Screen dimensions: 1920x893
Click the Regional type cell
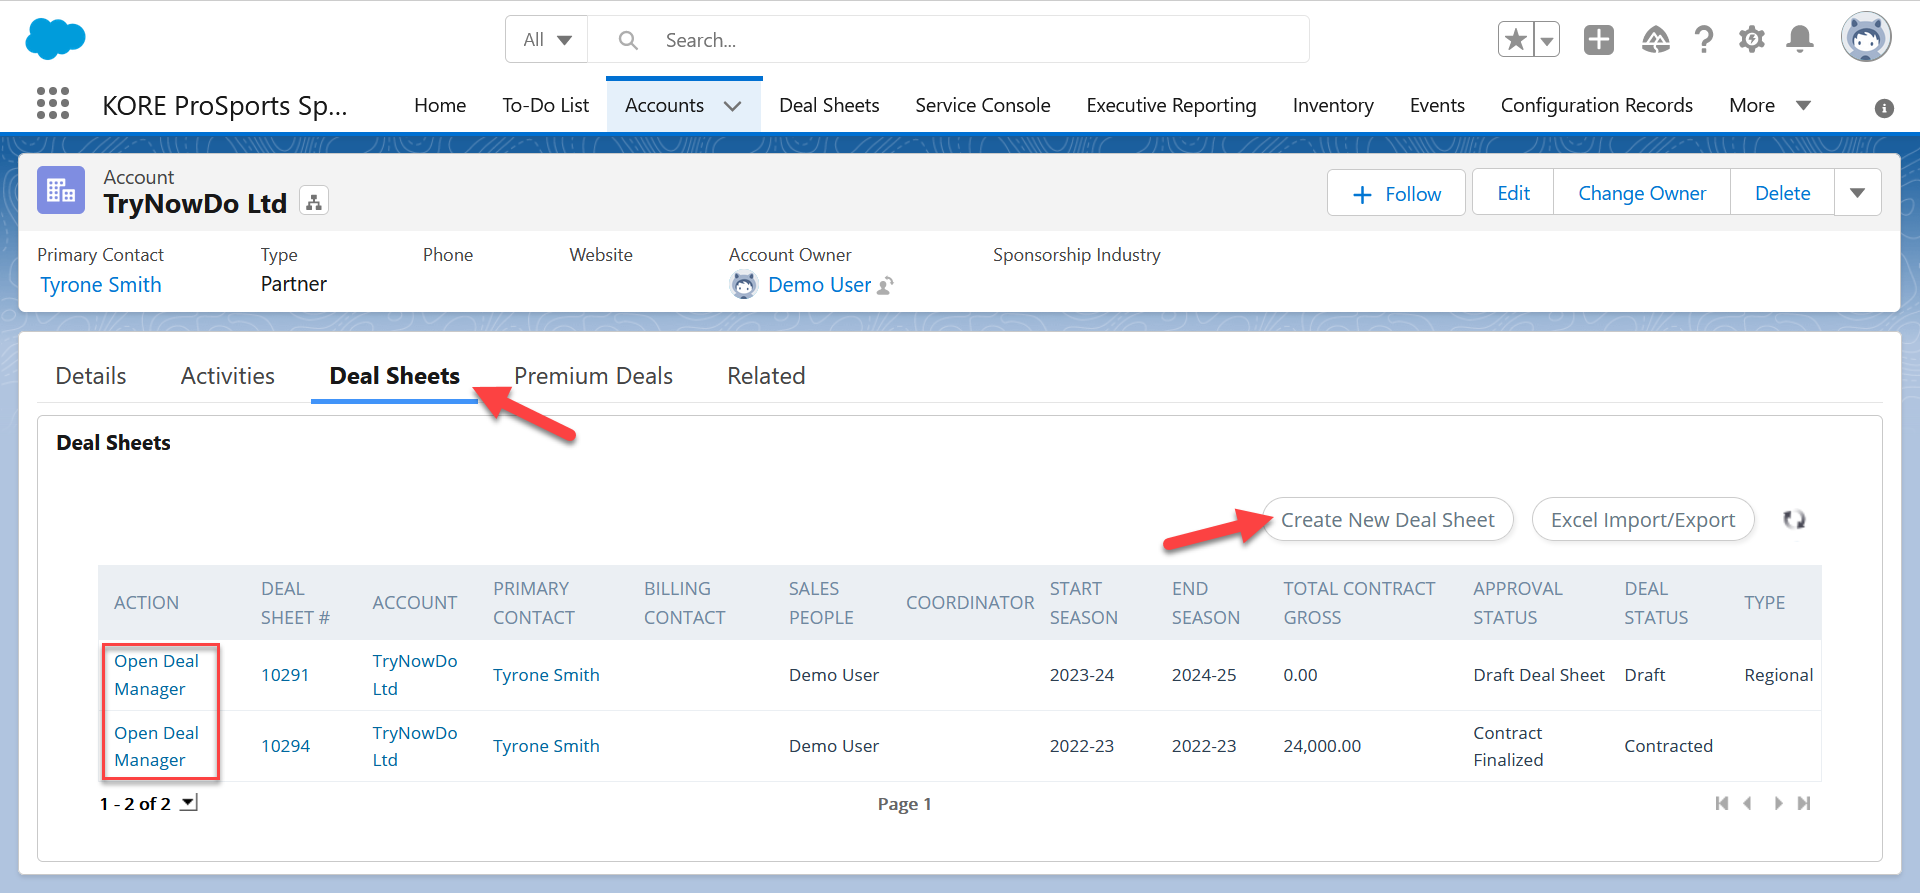point(1778,675)
